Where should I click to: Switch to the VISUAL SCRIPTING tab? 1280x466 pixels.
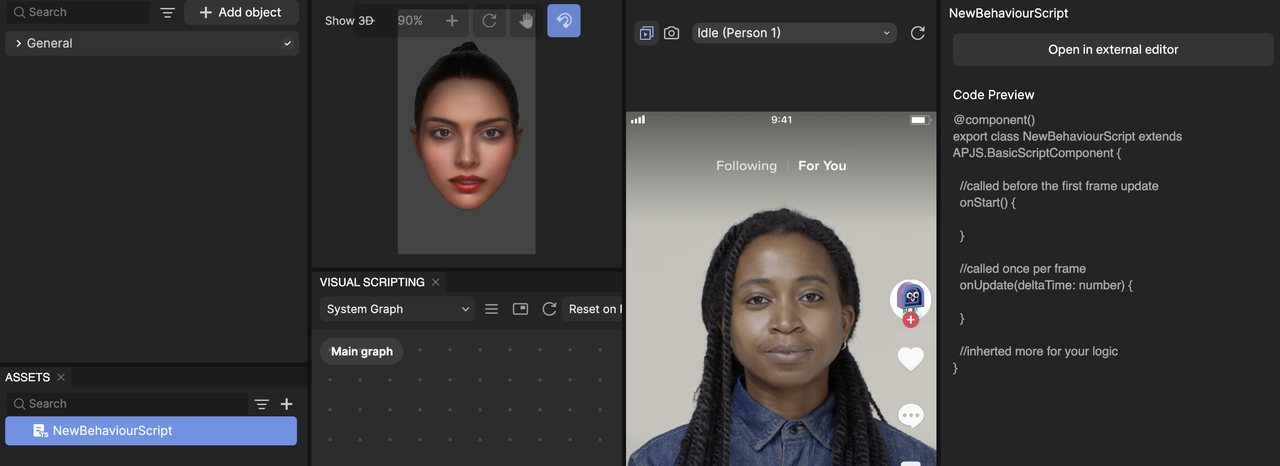pos(372,282)
